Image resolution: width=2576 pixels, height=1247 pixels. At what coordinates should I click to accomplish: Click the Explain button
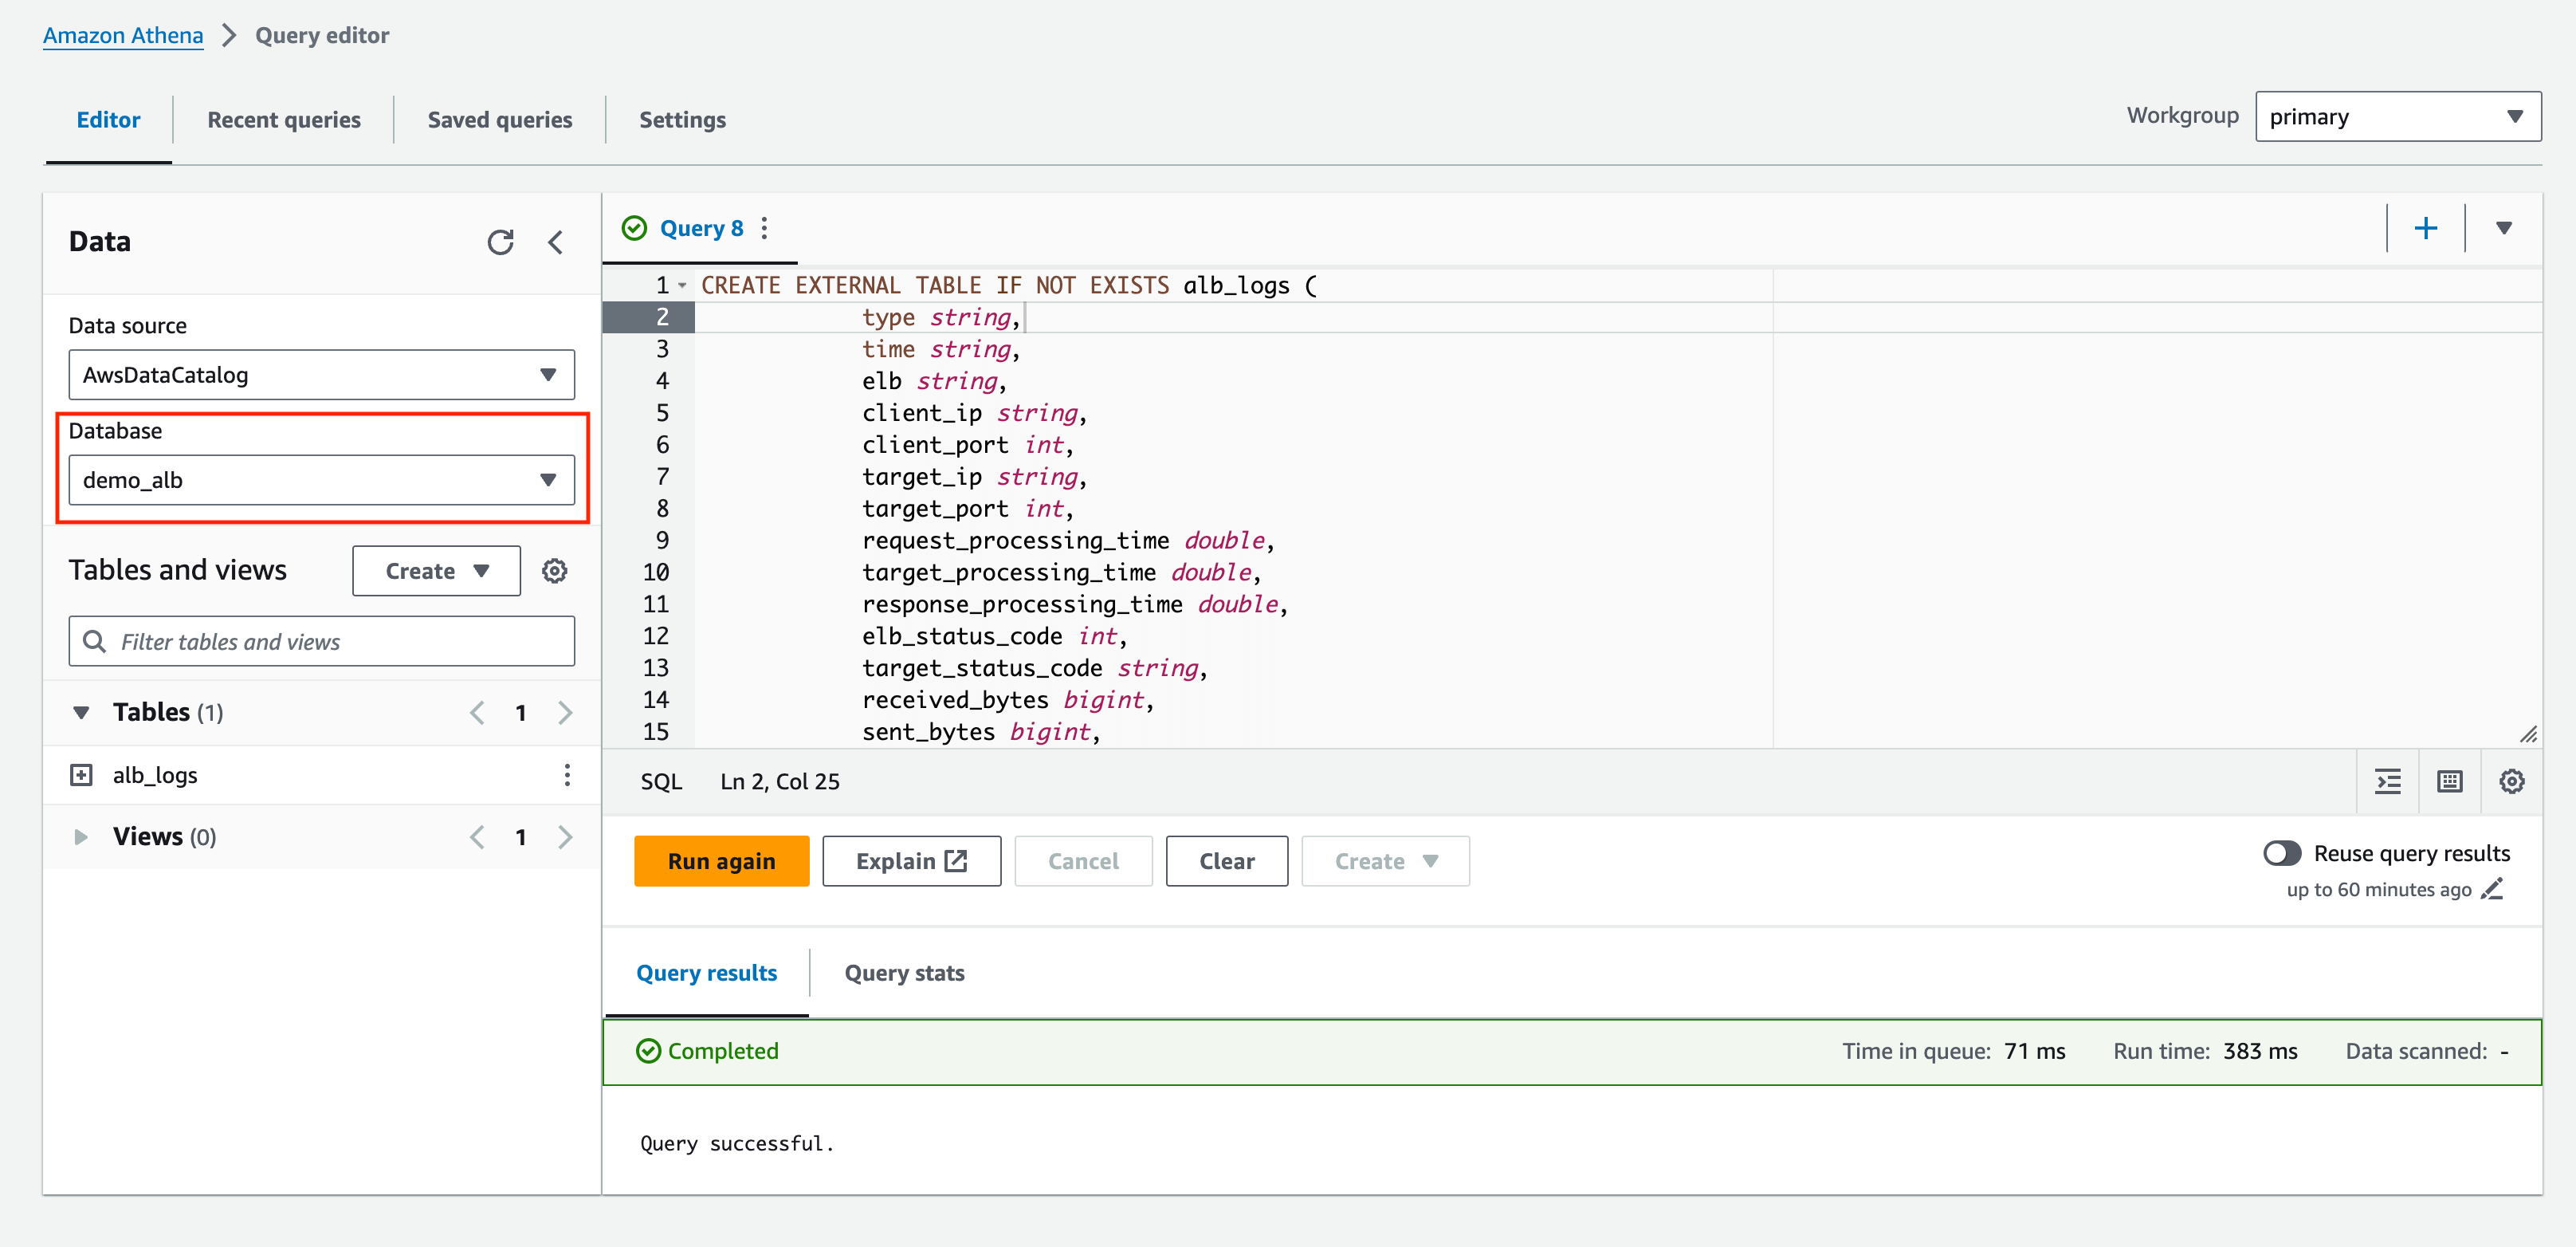[x=911, y=861]
